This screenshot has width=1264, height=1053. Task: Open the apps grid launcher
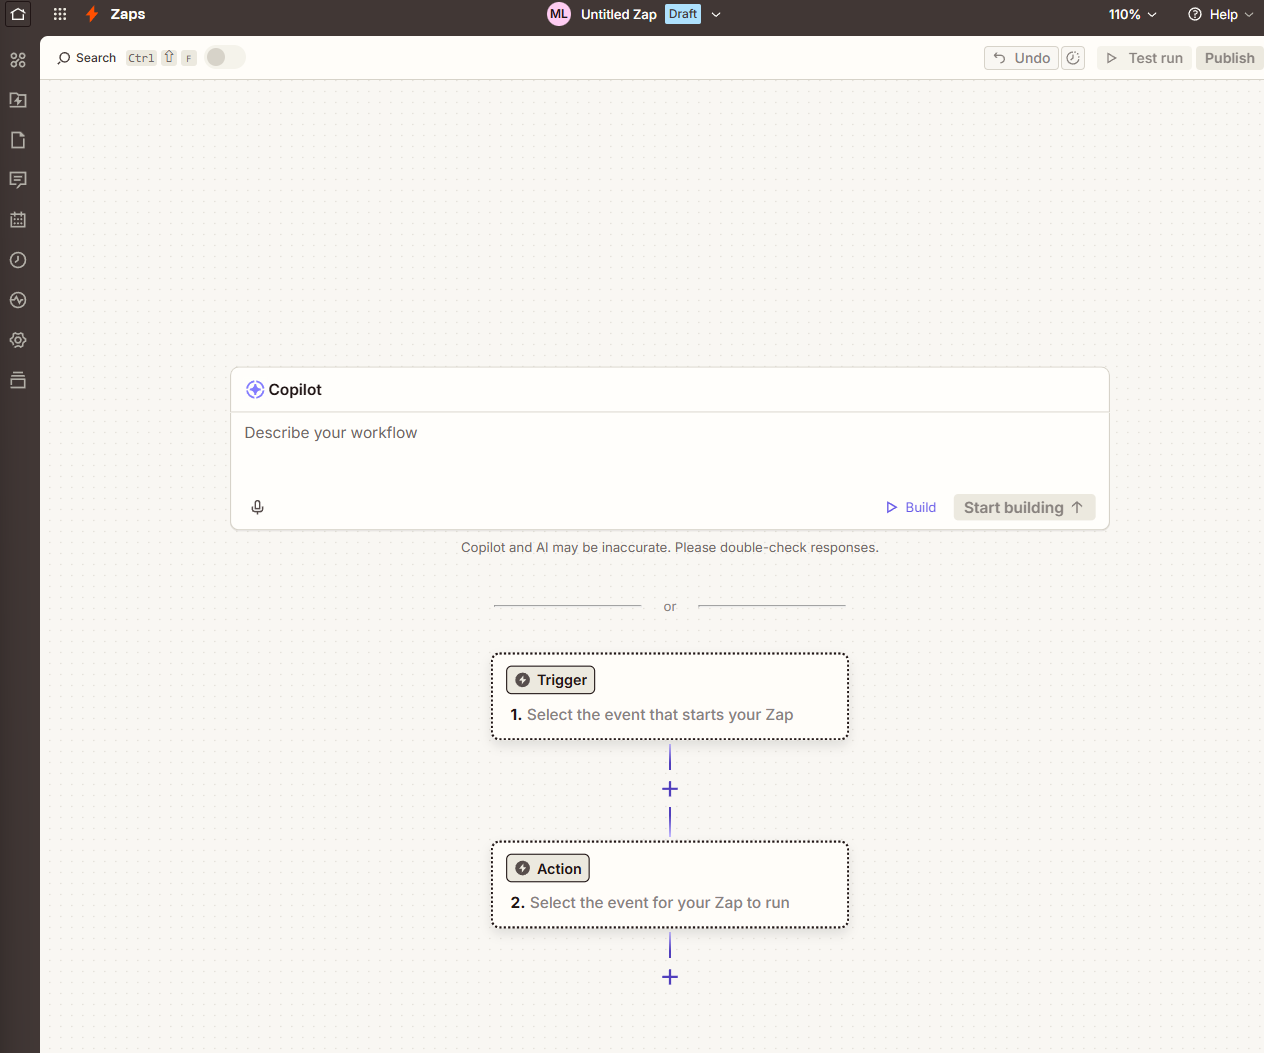pyautogui.click(x=60, y=14)
